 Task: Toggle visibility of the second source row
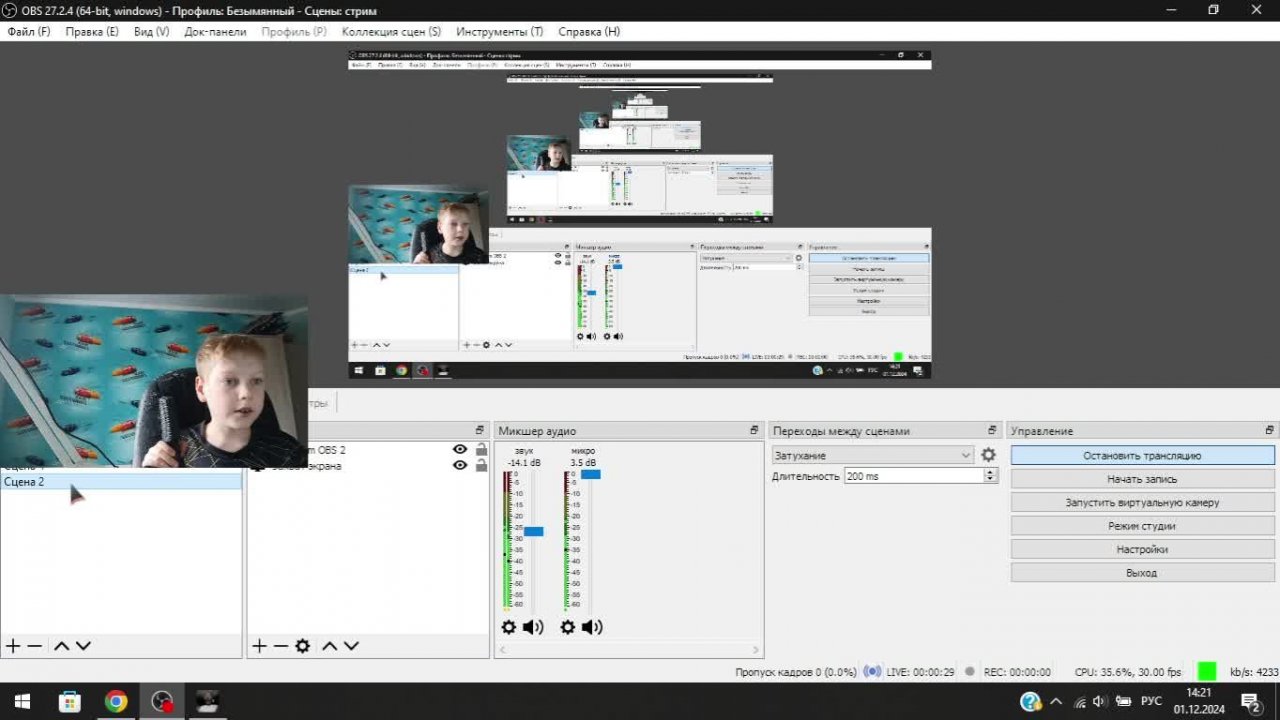click(460, 466)
